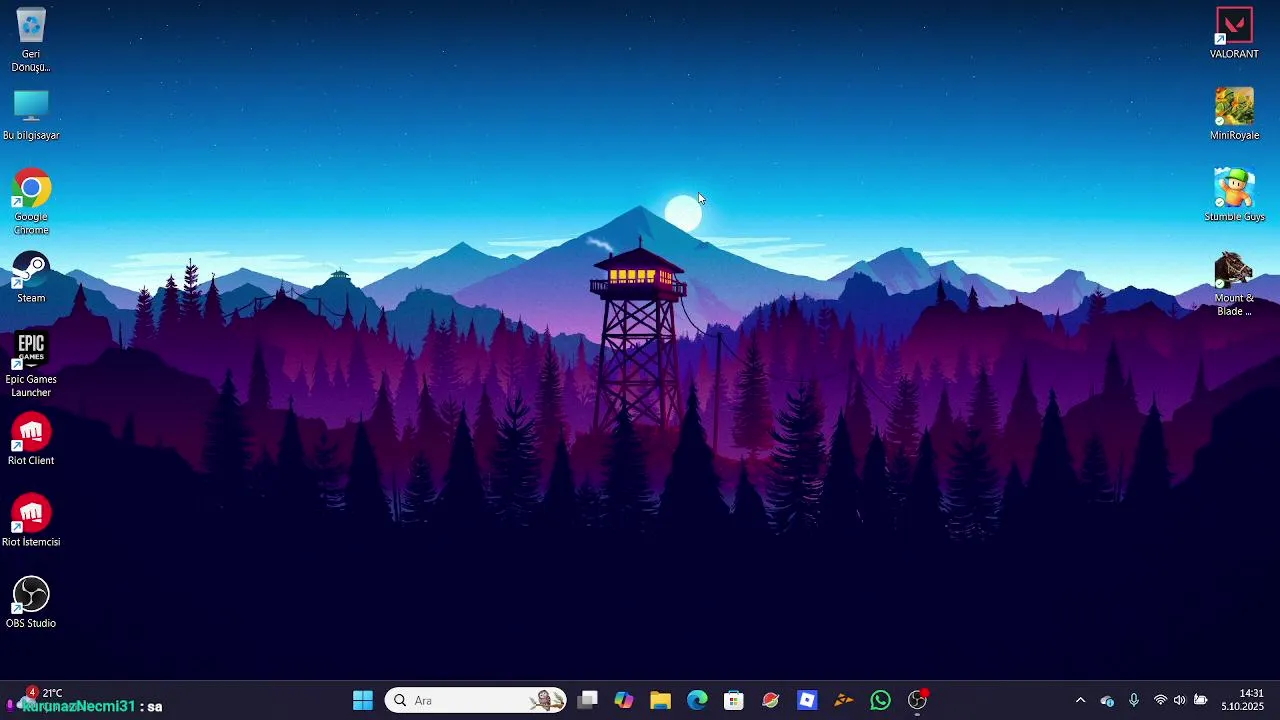Click the MiniRoyale desktop shortcut

1234,115
